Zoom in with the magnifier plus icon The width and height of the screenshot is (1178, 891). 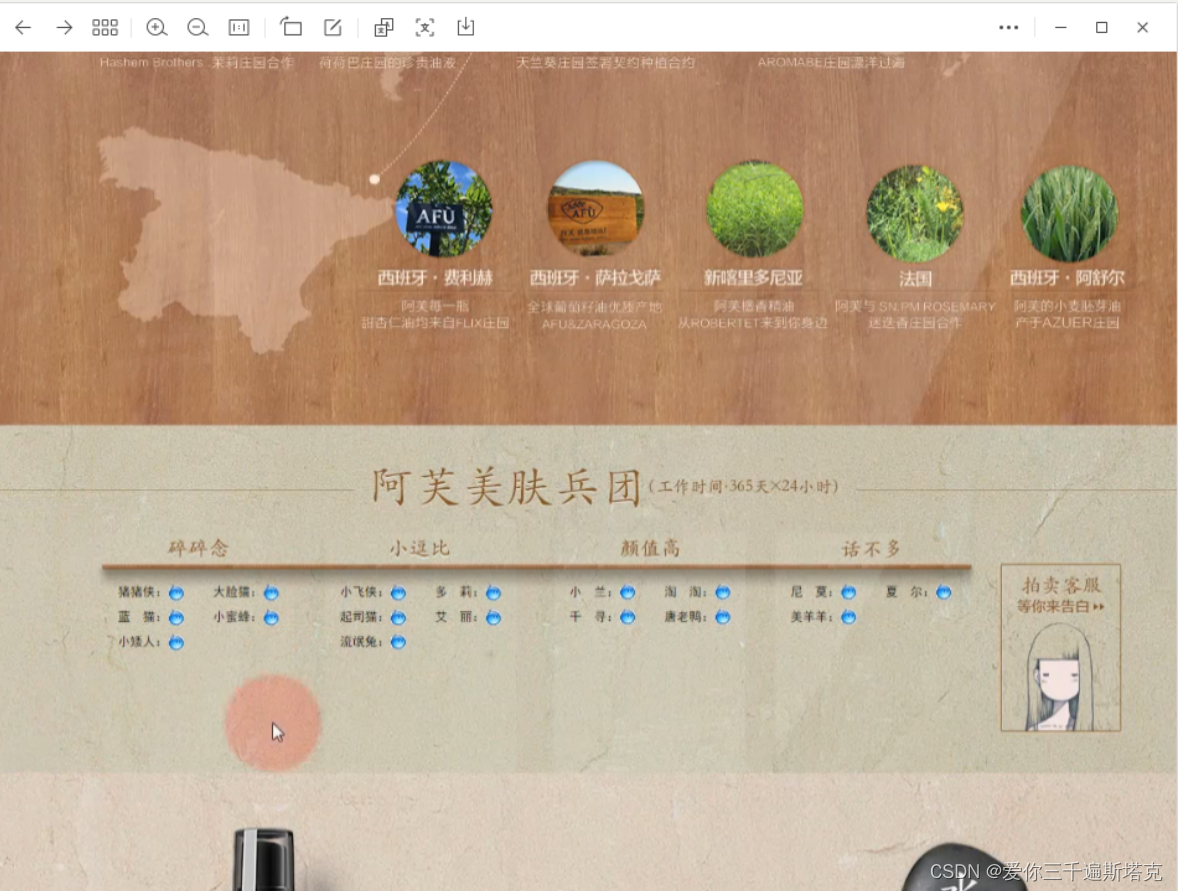coord(156,28)
